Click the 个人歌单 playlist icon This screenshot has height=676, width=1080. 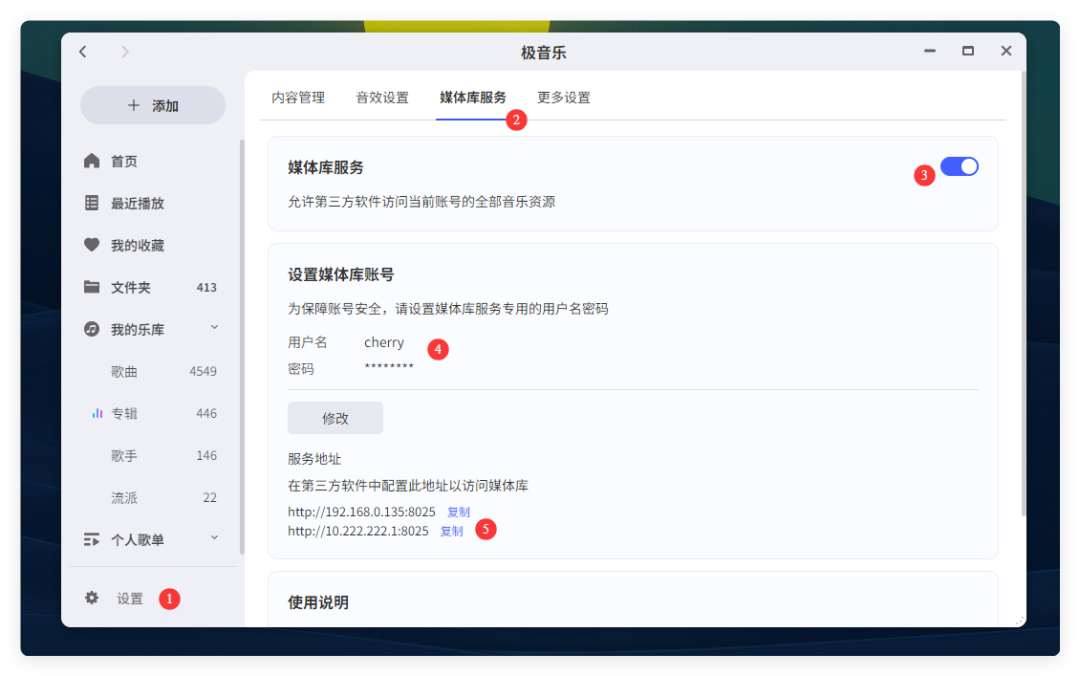(92, 539)
